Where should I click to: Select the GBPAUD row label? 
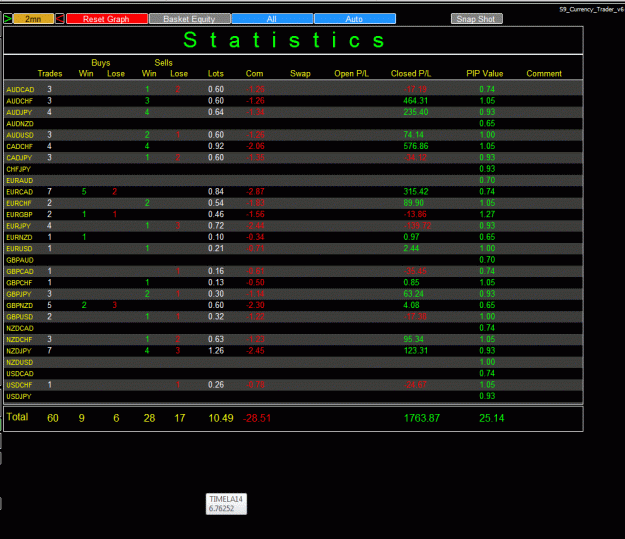pos(20,260)
